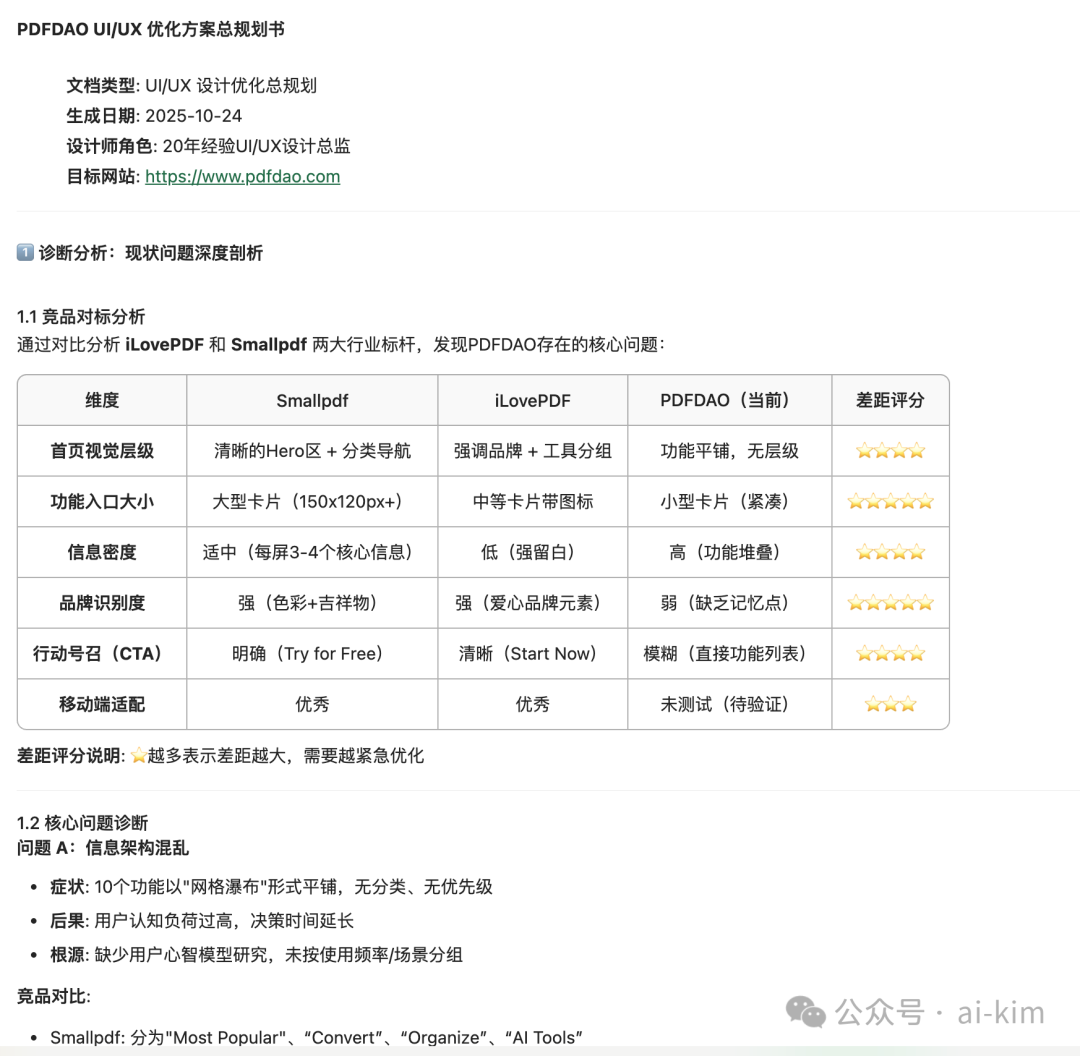Select the document title PDFDAO UI/UX 优化方案总规划书
The width and height of the screenshot is (1080, 1056).
click(150, 30)
